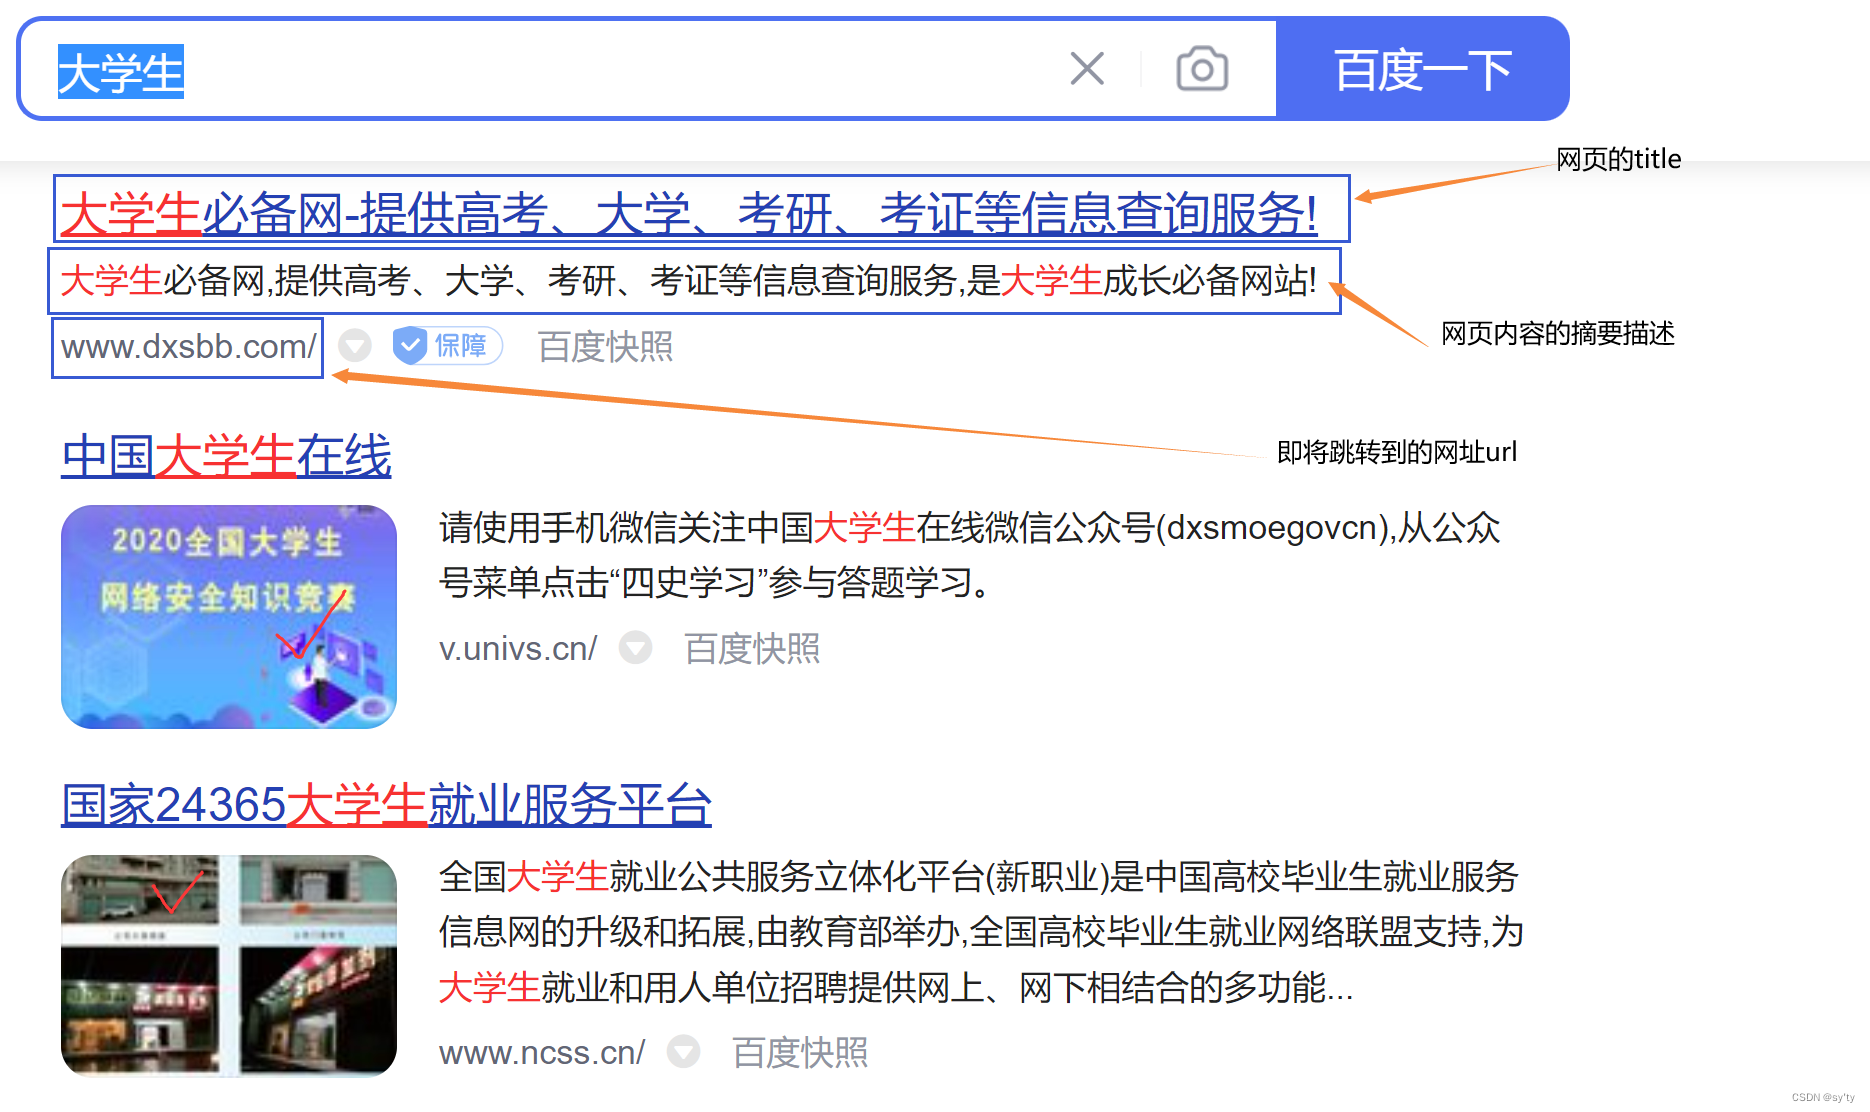Click the 2020全国大学生 网络安全知识竞赛 thumbnail
1870x1112 pixels.
[x=229, y=617]
